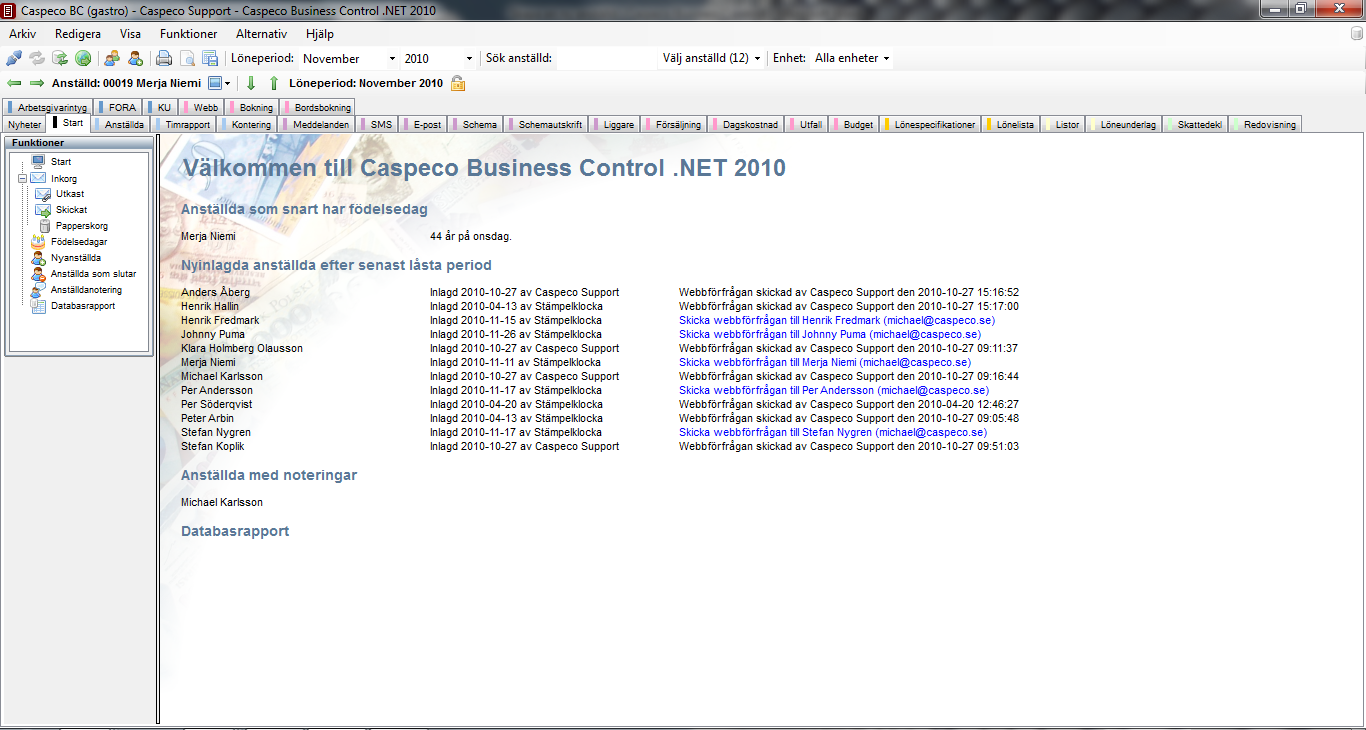Image resolution: width=1366 pixels, height=730 pixels.
Task: Open Välj anställd (12) dropdown
Action: coord(711,58)
